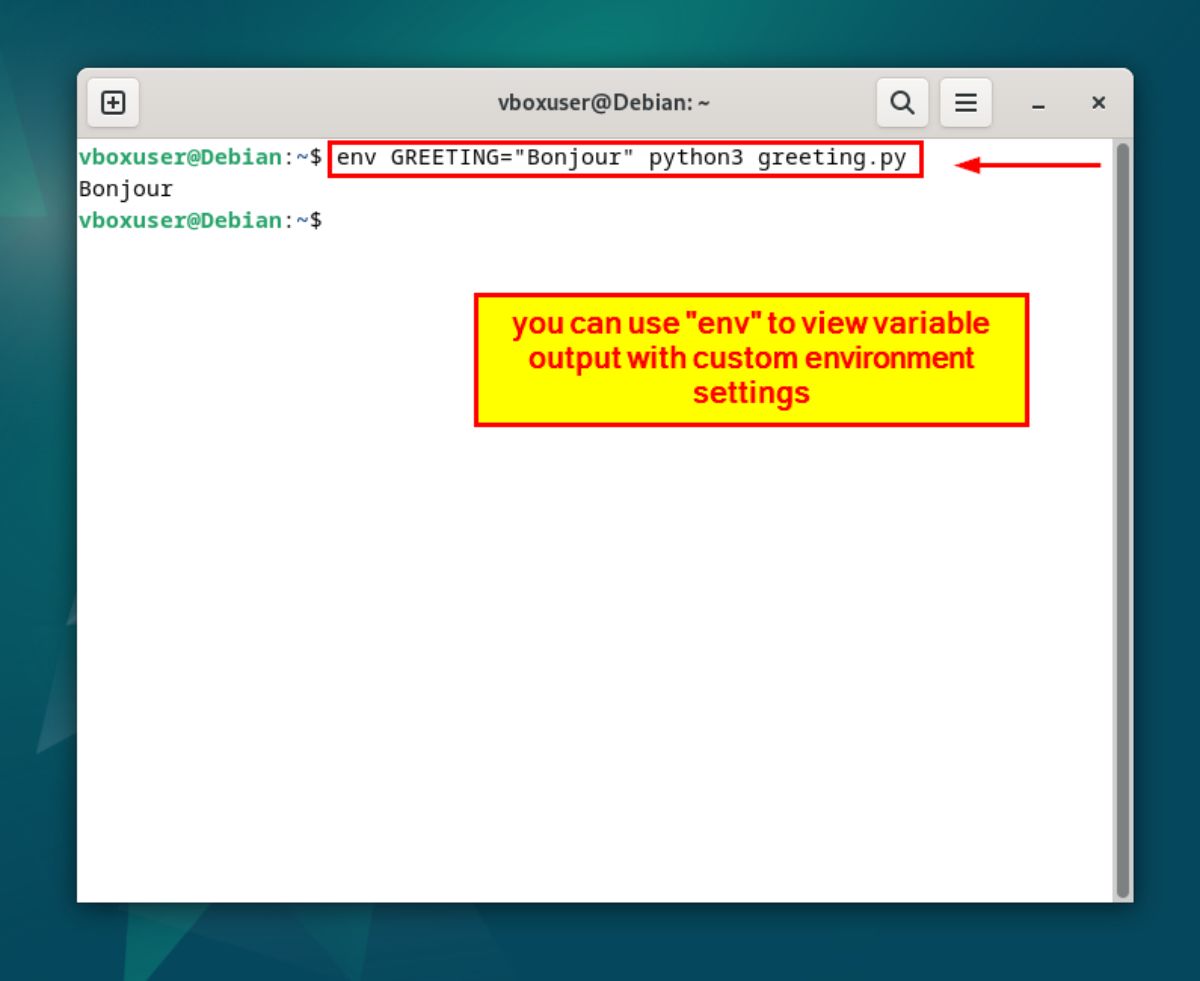This screenshot has height=981, width=1200.
Task: Click the word env in the command
Action: (x=356, y=158)
